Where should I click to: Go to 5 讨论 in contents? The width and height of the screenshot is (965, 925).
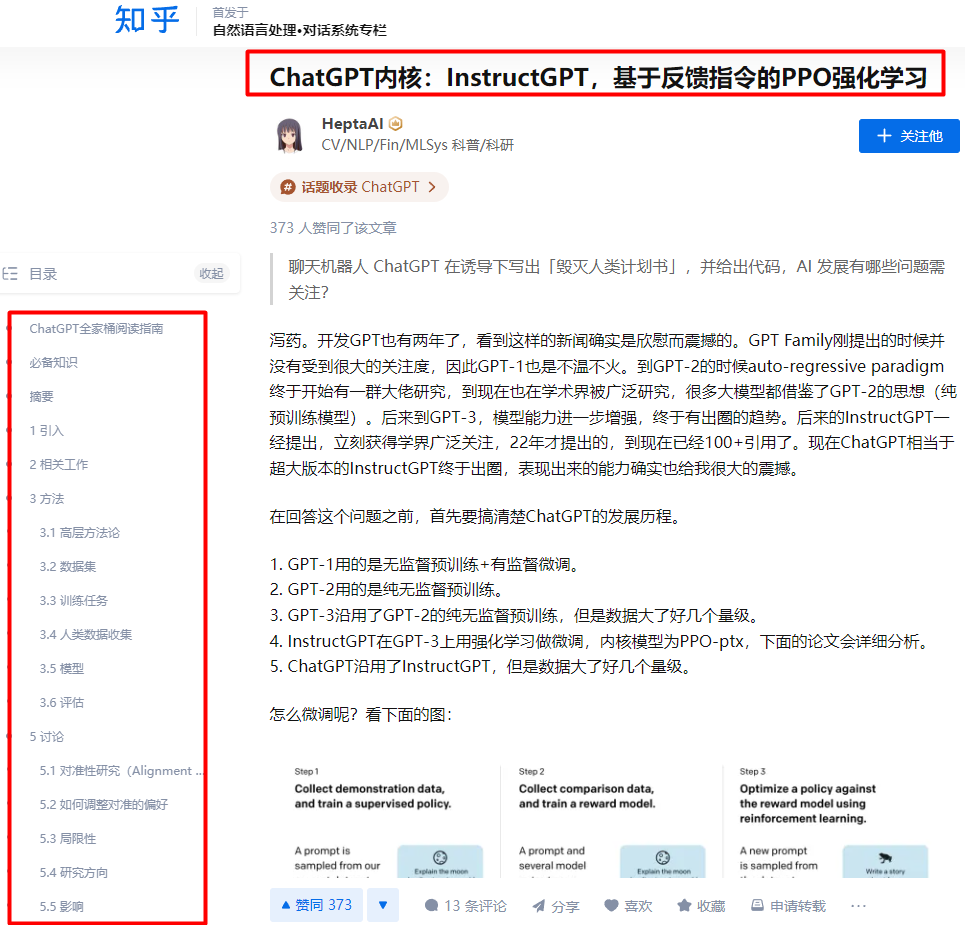(x=47, y=737)
